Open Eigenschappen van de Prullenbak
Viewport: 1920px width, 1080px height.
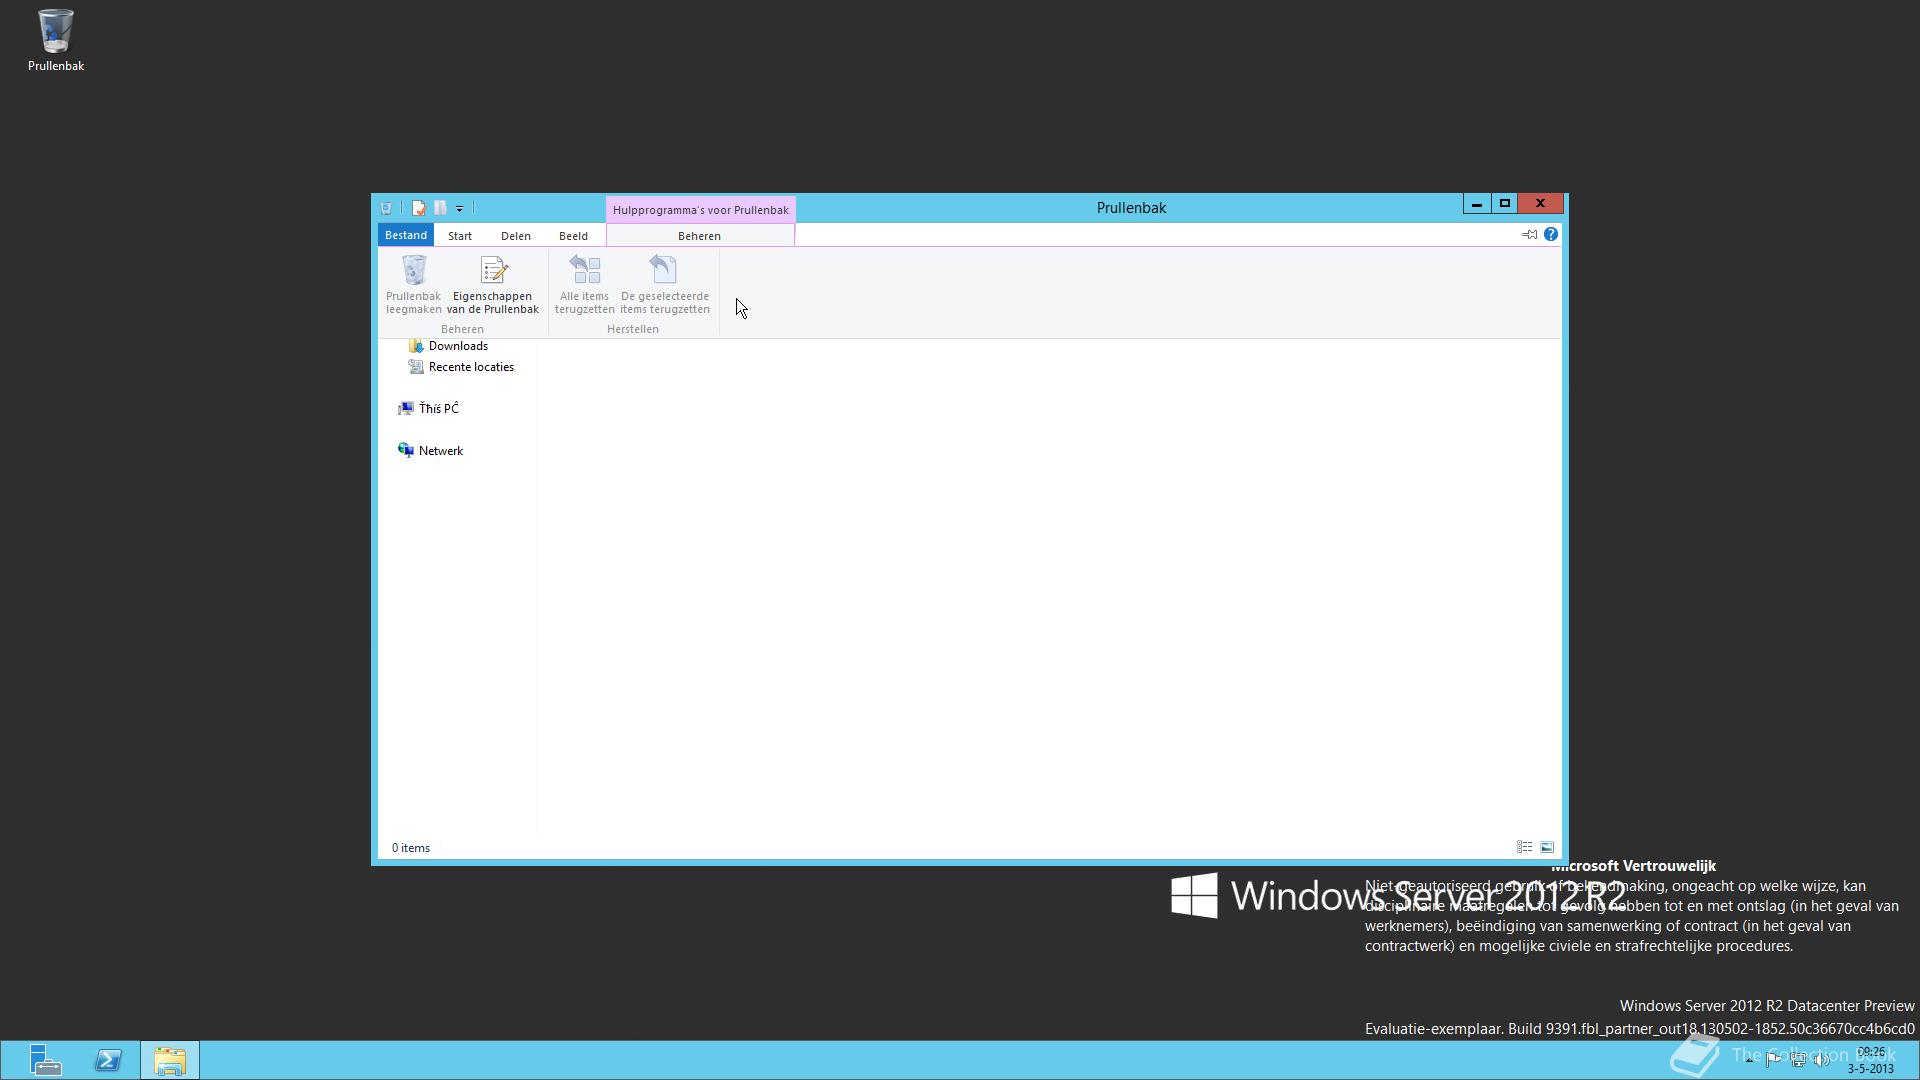(493, 285)
